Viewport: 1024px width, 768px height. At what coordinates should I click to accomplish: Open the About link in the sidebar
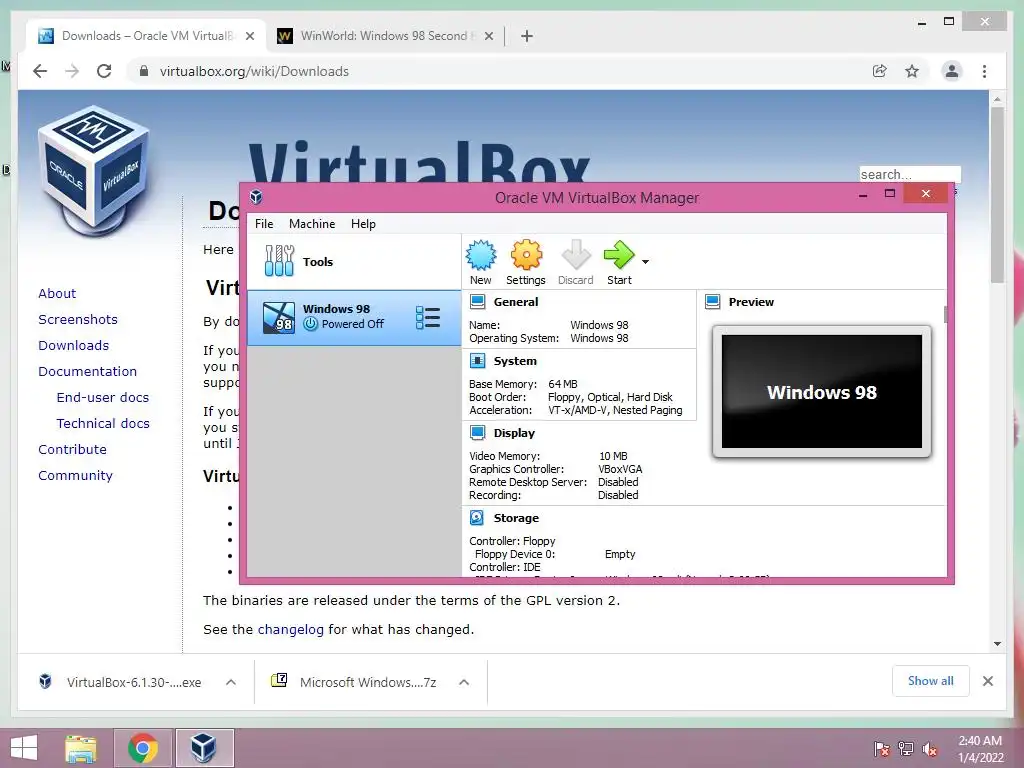coord(57,293)
